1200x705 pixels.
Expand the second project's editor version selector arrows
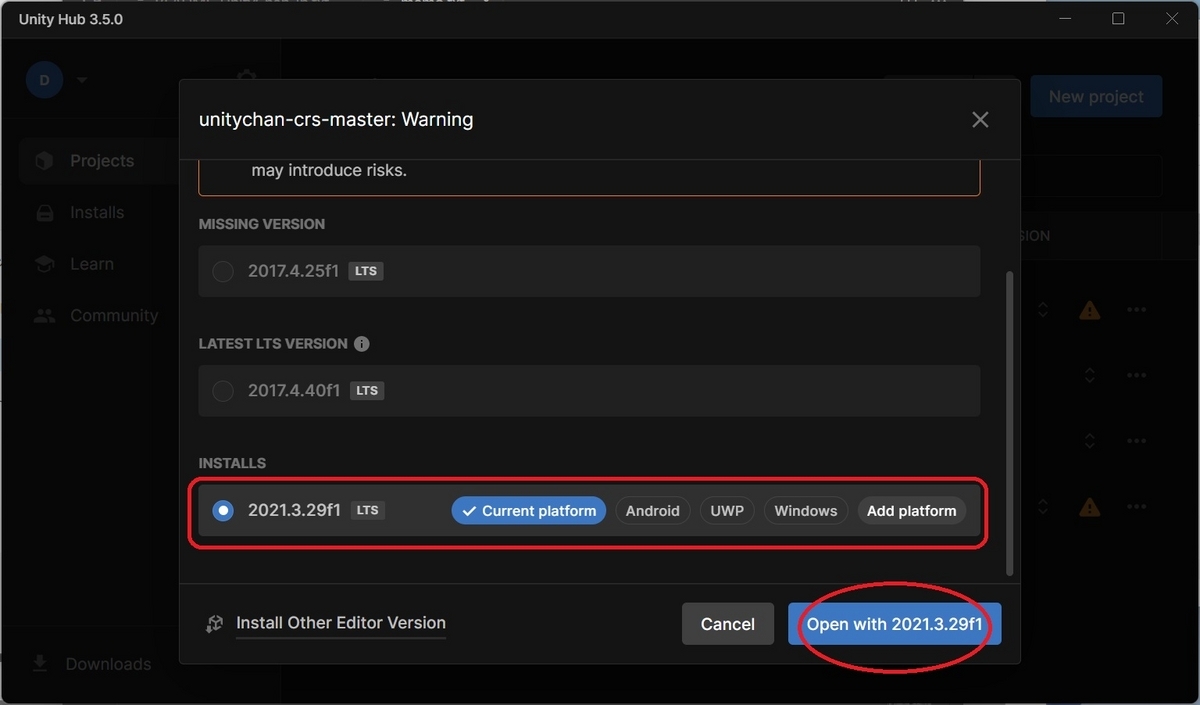click(1090, 375)
